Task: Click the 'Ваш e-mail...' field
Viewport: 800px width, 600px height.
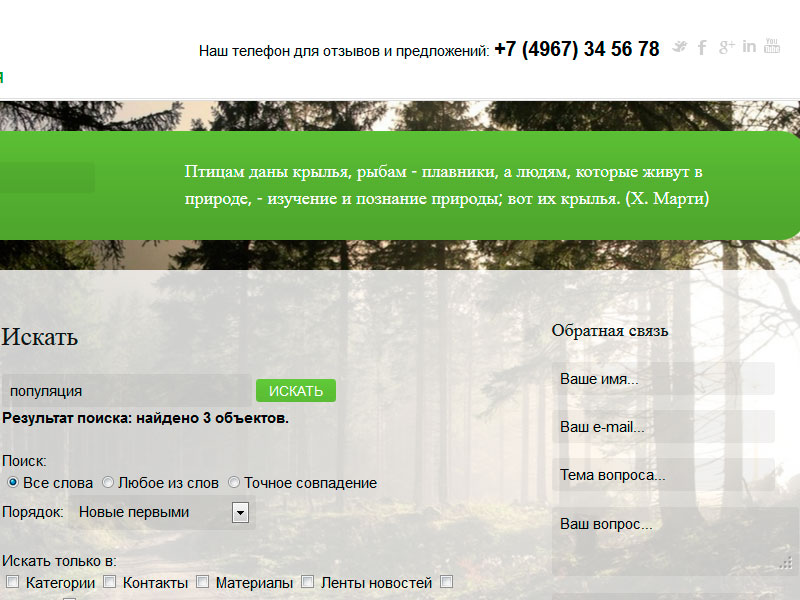Action: click(x=662, y=427)
